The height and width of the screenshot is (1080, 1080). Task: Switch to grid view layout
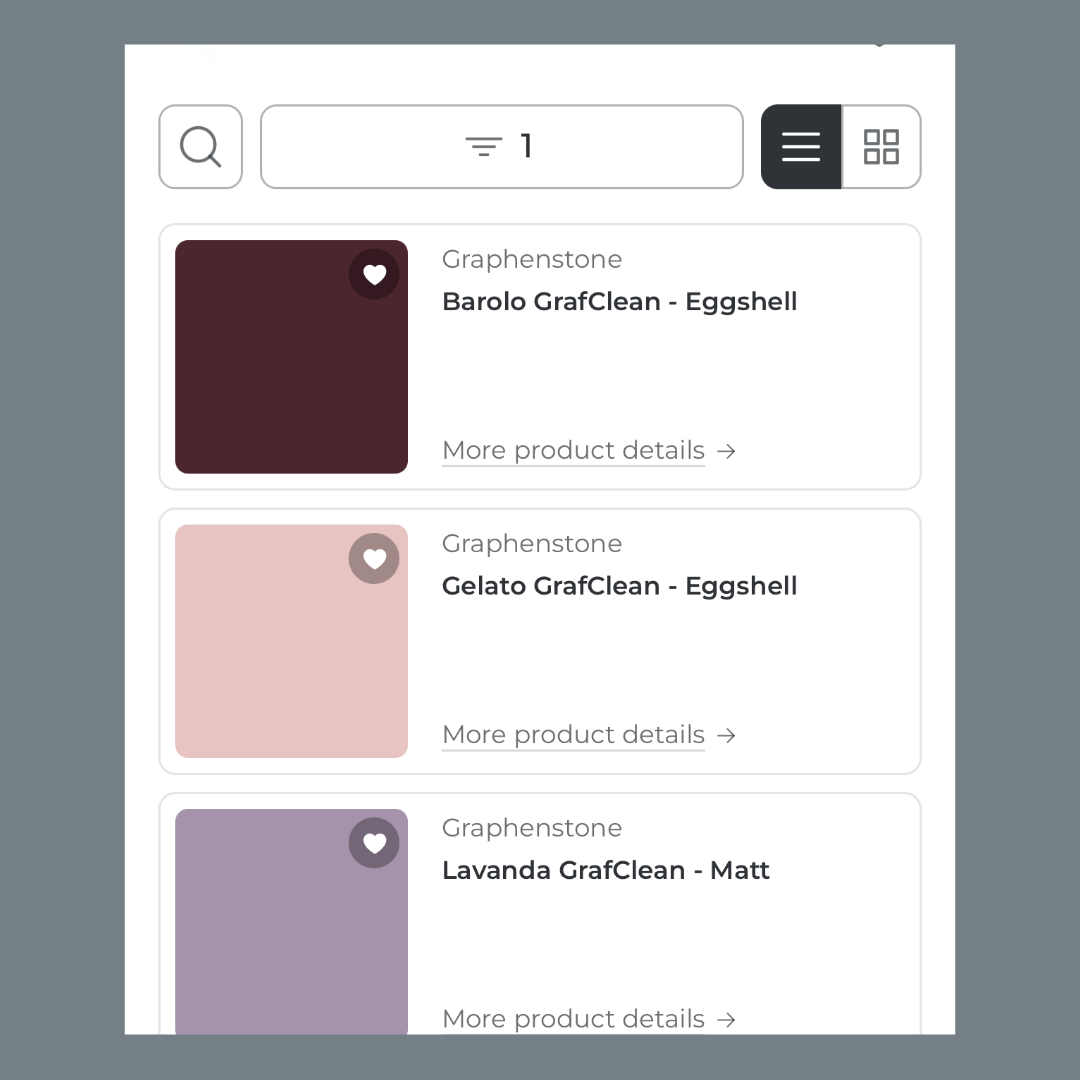[881, 147]
